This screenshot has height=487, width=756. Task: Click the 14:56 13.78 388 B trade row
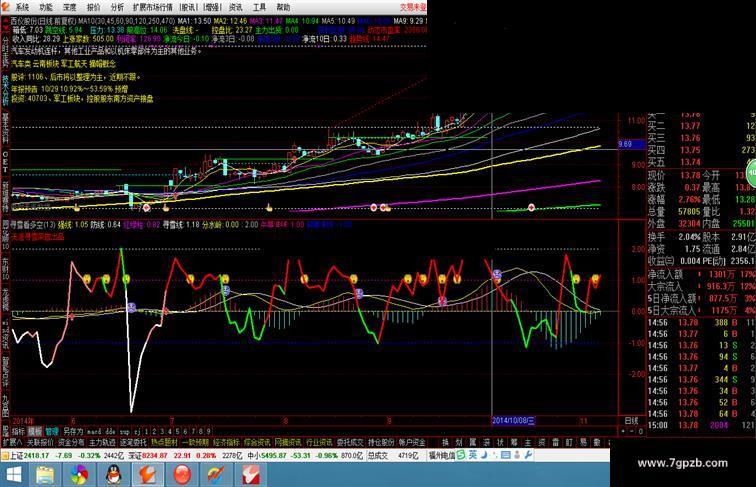coord(701,323)
